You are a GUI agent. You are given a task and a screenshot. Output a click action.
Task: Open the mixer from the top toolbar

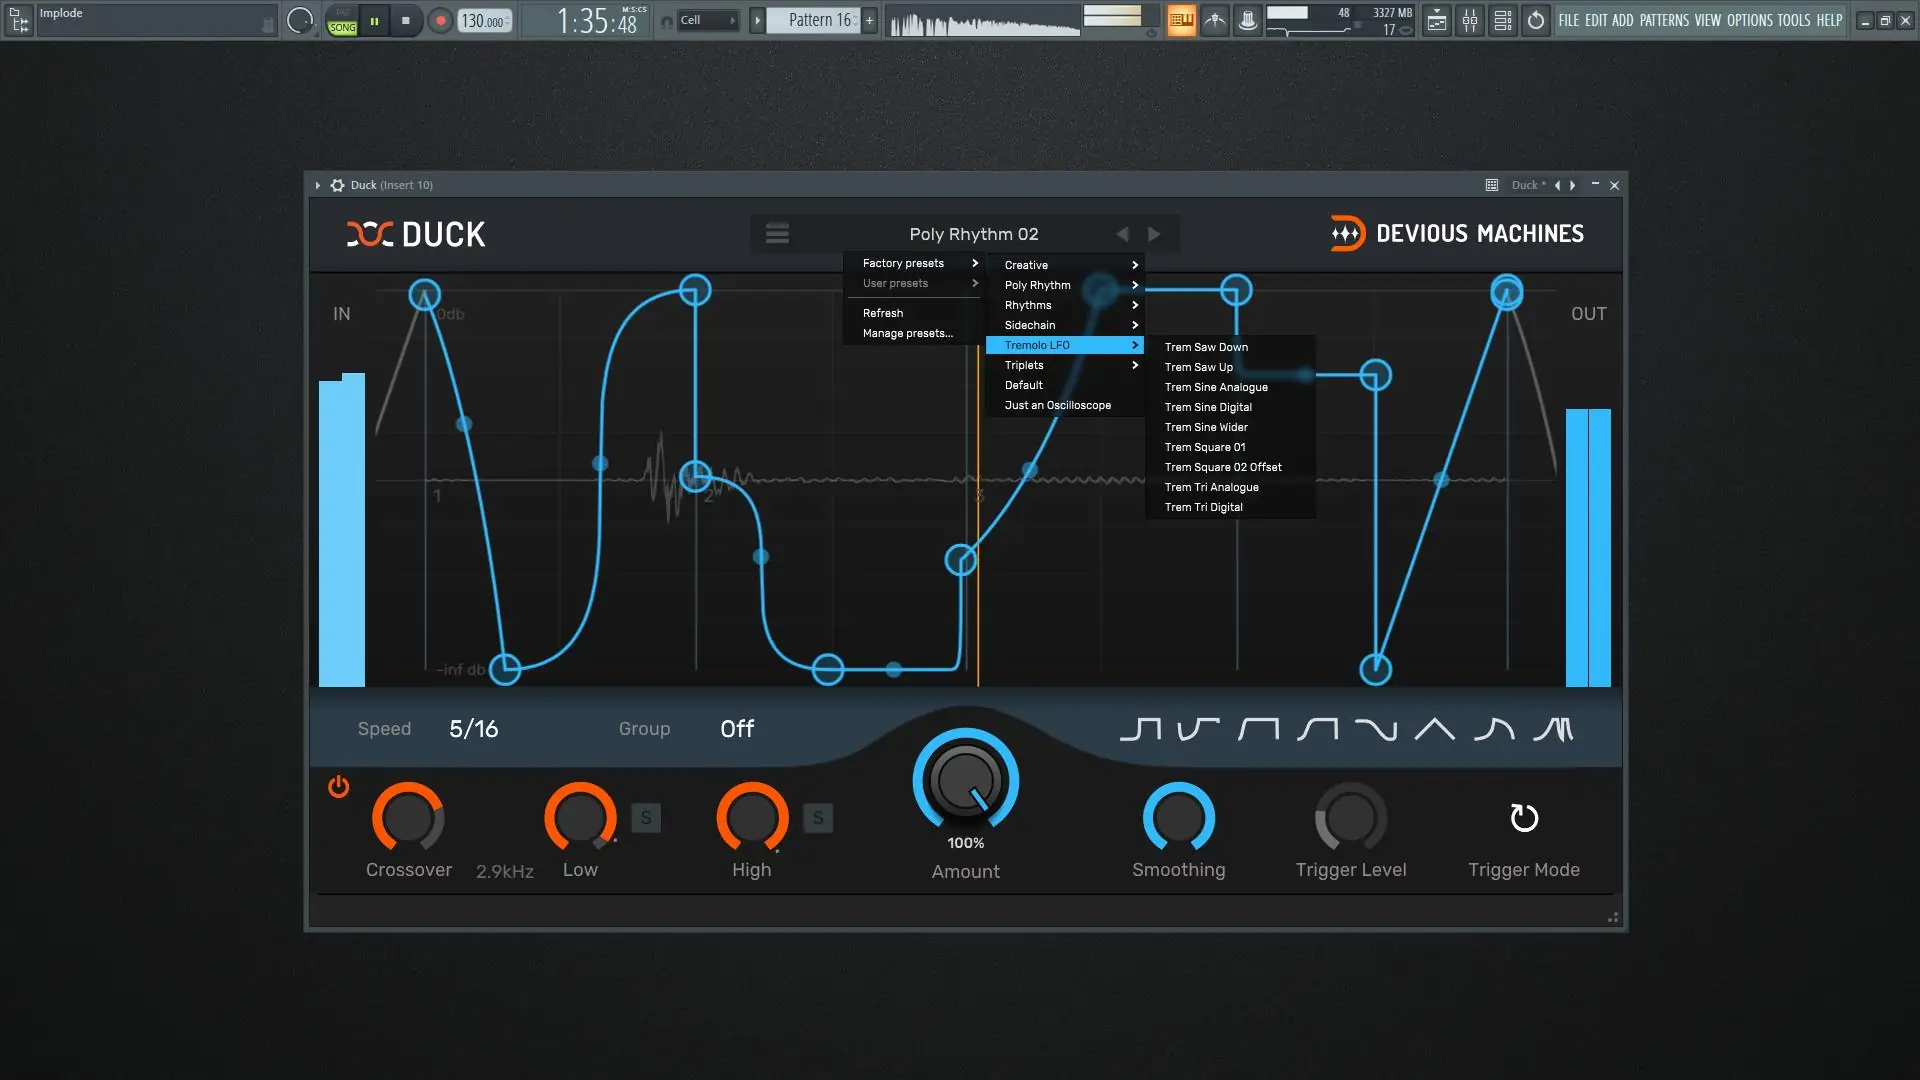point(1469,20)
